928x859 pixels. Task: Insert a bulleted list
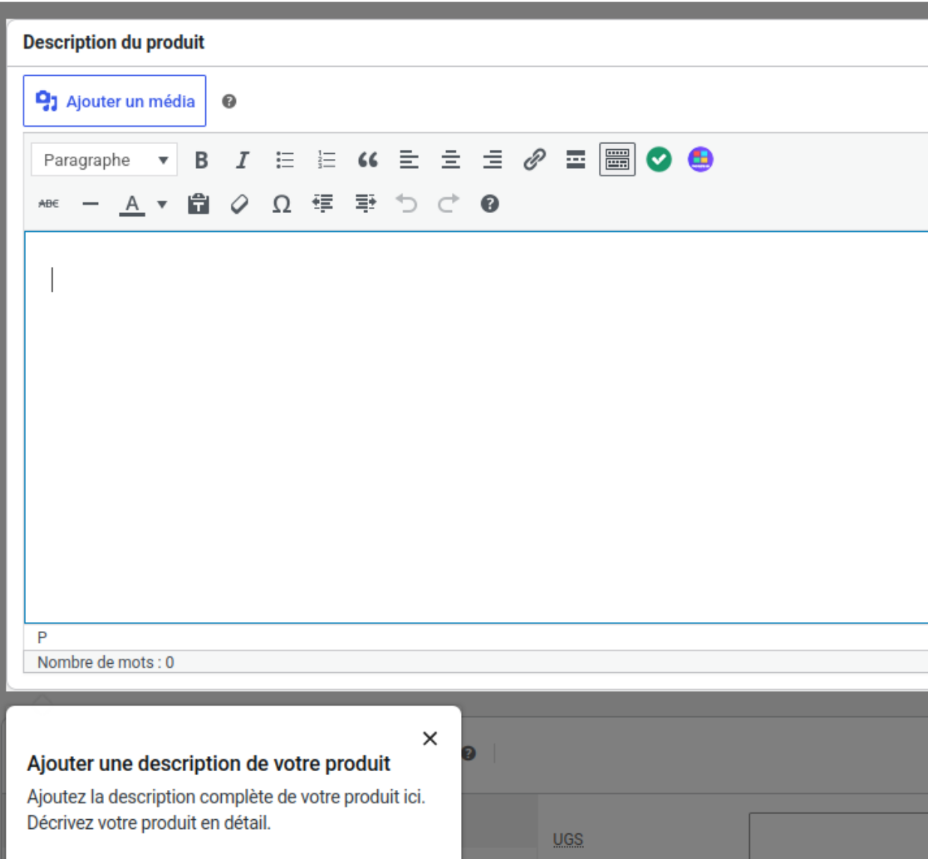coord(285,160)
